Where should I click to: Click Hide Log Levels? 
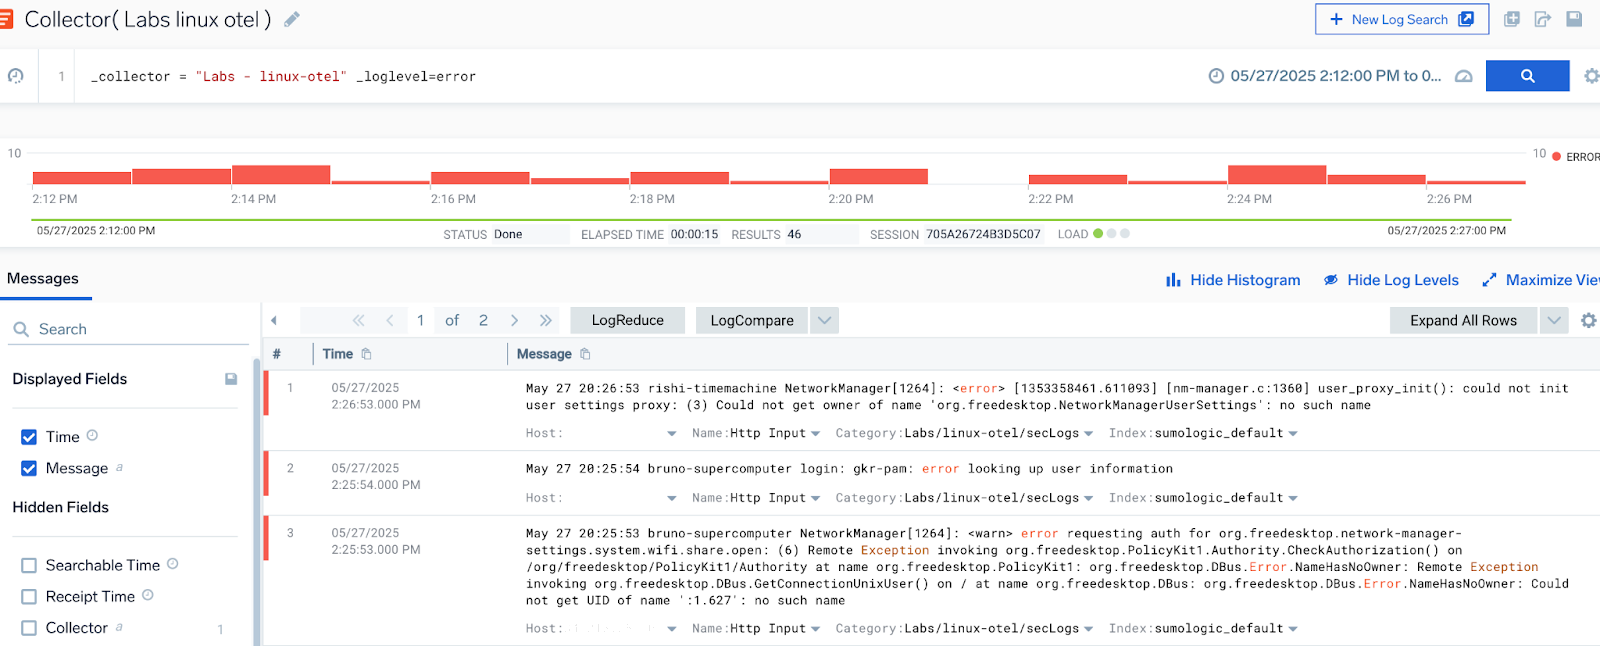pyautogui.click(x=1391, y=280)
